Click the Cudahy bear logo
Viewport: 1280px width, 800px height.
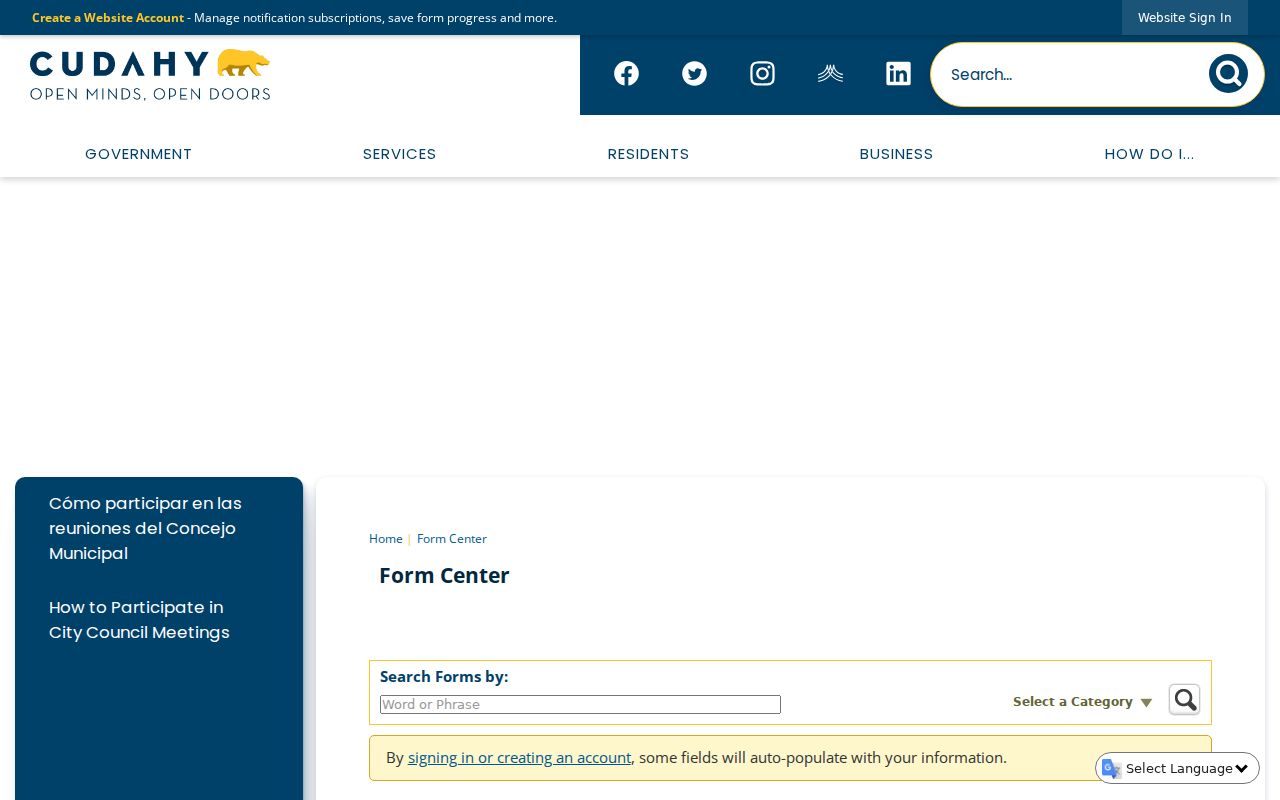point(150,75)
